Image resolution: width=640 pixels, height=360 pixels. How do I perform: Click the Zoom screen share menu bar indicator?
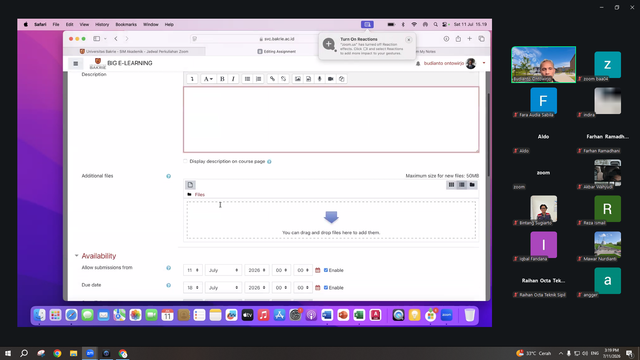click(x=367, y=24)
